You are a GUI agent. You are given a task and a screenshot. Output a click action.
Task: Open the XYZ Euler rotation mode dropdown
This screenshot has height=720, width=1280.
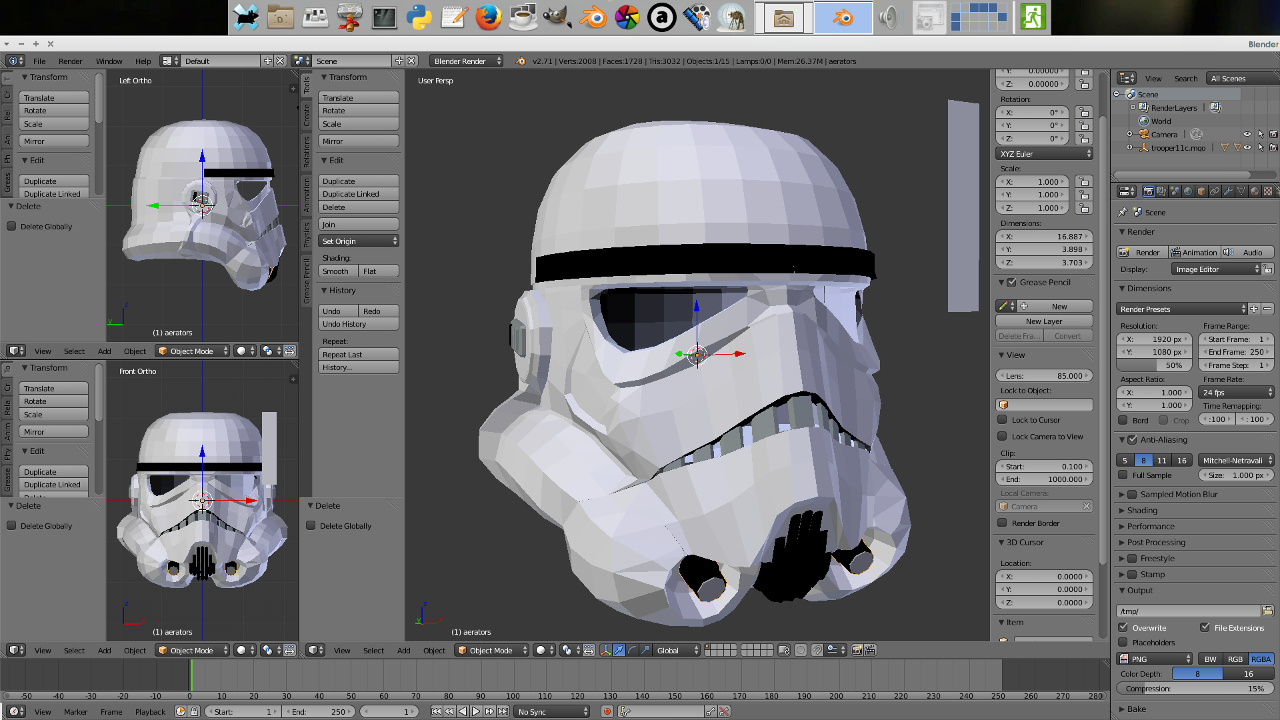pos(1045,154)
